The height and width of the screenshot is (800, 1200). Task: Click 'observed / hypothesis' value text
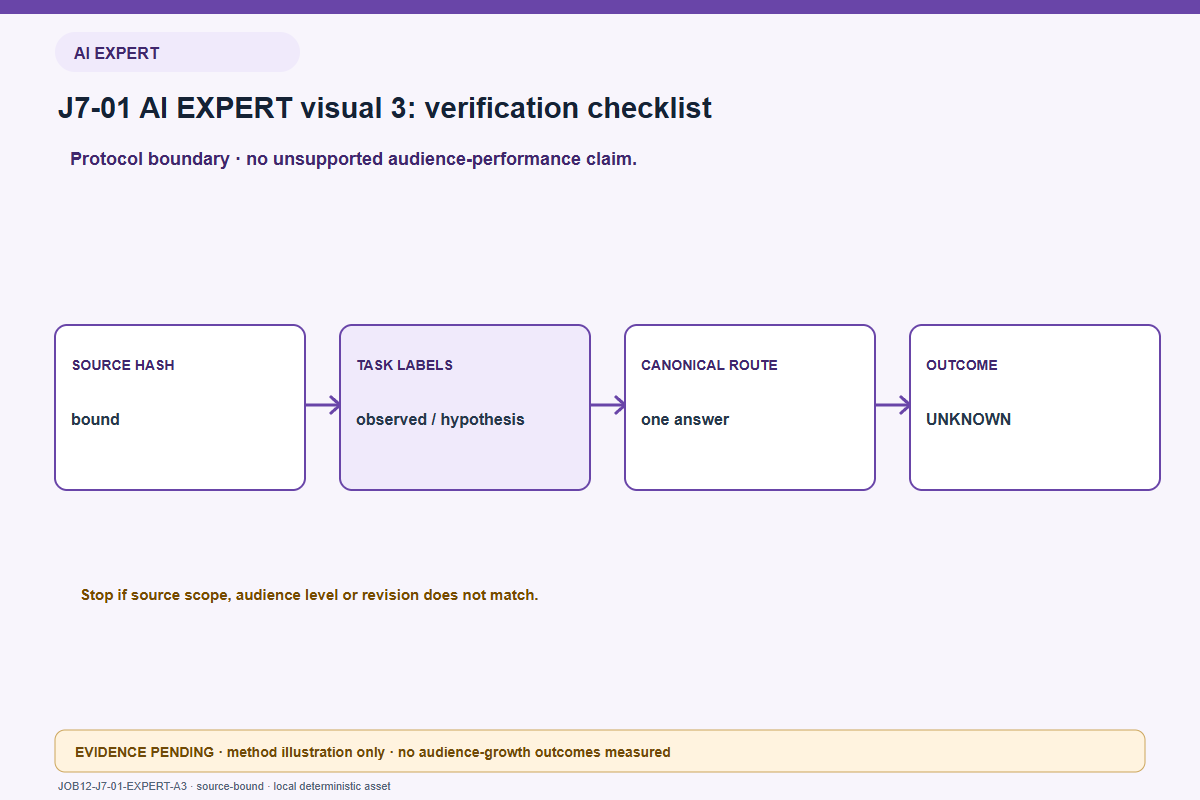coord(440,420)
